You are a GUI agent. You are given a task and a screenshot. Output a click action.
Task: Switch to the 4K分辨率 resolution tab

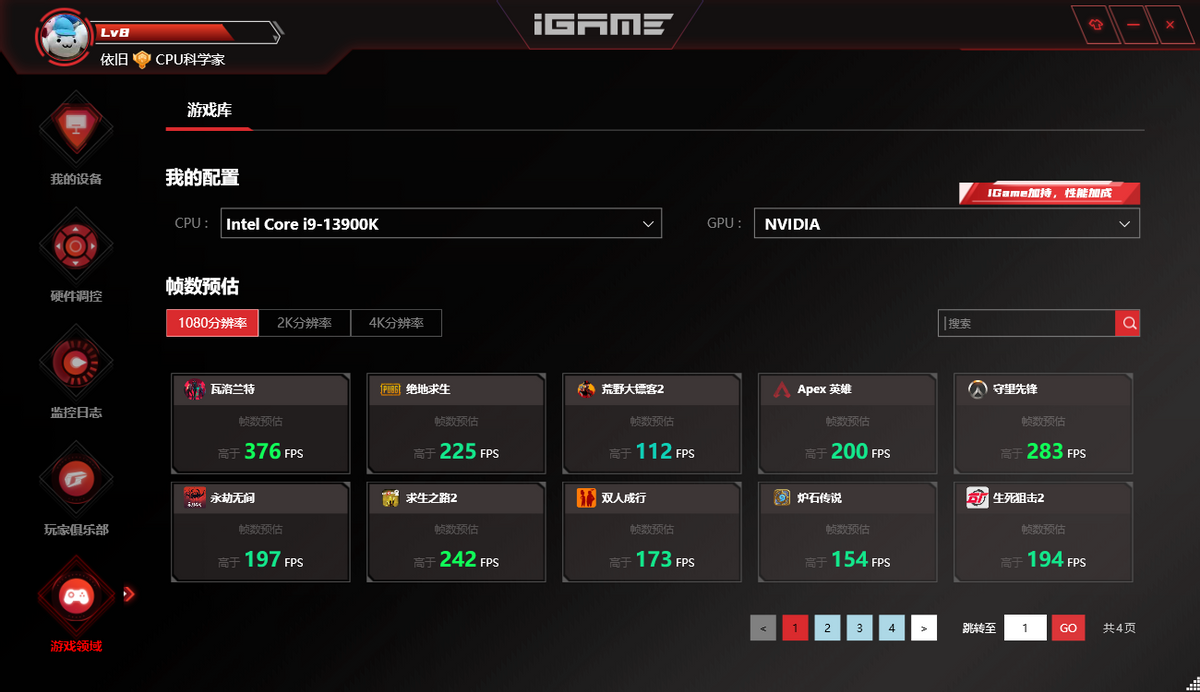pos(396,322)
